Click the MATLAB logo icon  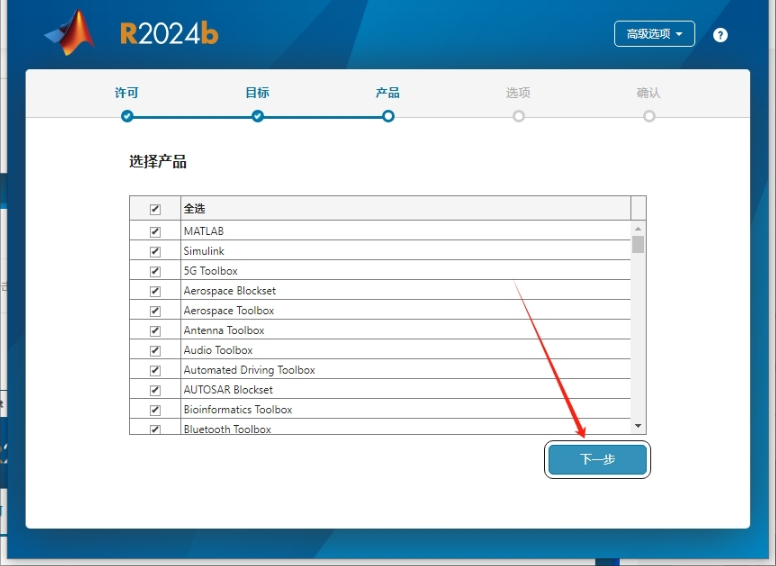(70, 33)
